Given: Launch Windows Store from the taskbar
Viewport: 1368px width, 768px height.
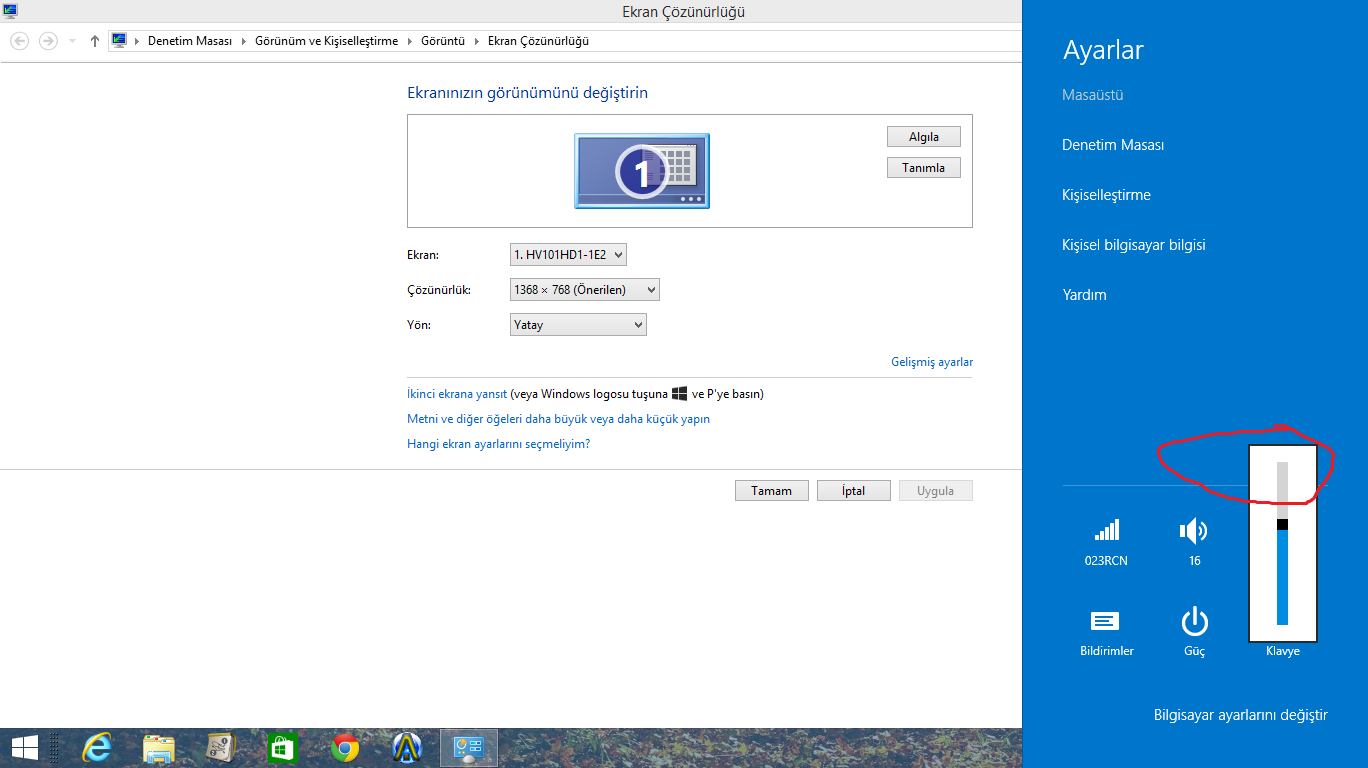Looking at the screenshot, I should [283, 747].
